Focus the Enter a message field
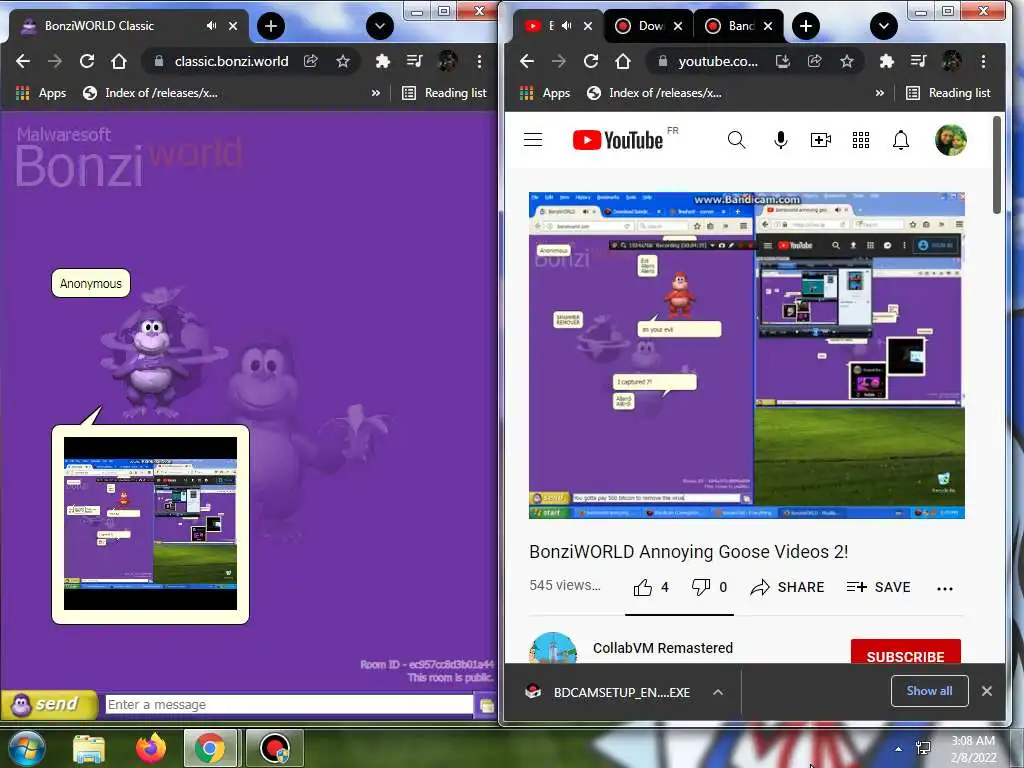The width and height of the screenshot is (1024, 768). [289, 705]
